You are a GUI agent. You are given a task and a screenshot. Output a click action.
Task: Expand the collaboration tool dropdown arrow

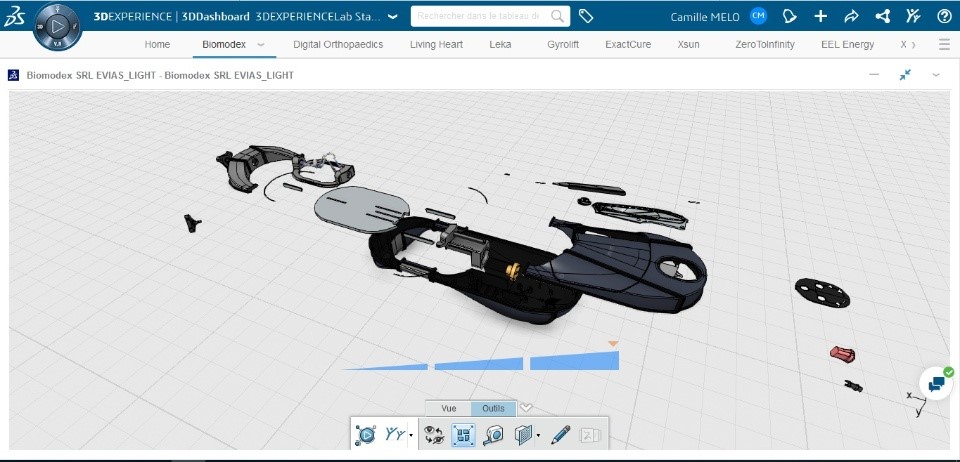pos(411,436)
